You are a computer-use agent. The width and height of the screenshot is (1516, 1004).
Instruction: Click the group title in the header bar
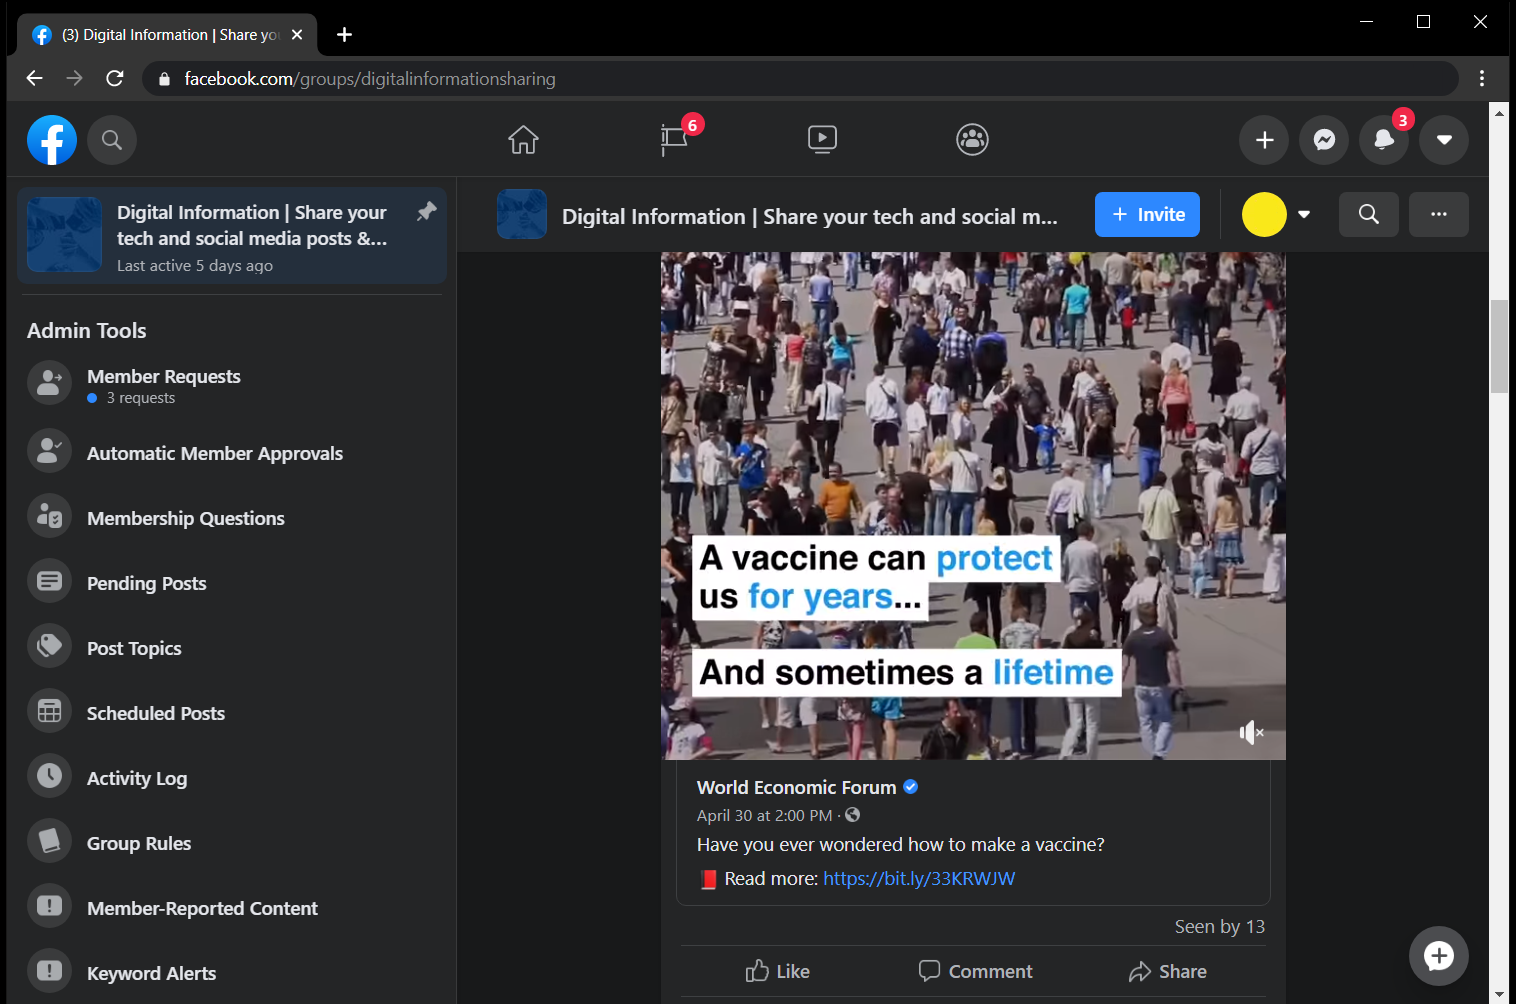pos(809,216)
